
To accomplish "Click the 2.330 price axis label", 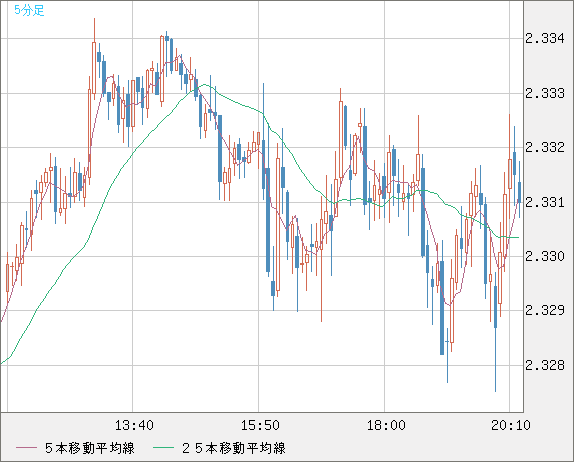I will click(545, 256).
